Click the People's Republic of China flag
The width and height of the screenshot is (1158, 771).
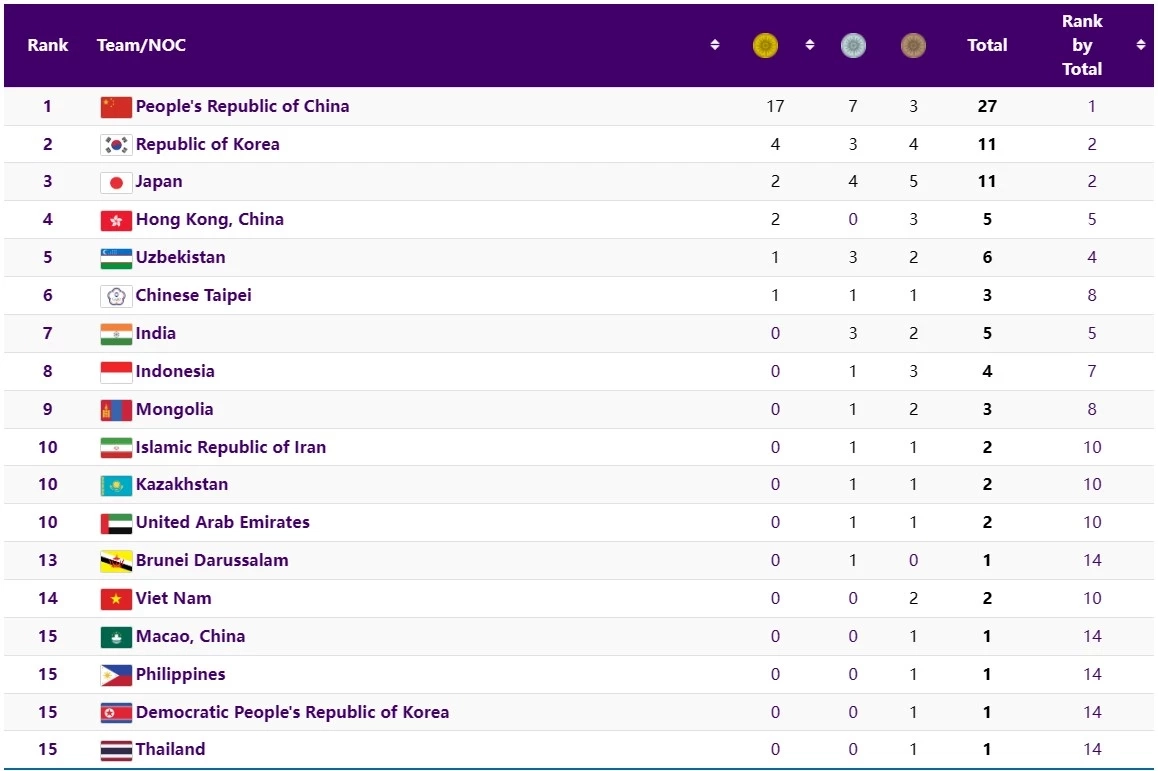116,107
